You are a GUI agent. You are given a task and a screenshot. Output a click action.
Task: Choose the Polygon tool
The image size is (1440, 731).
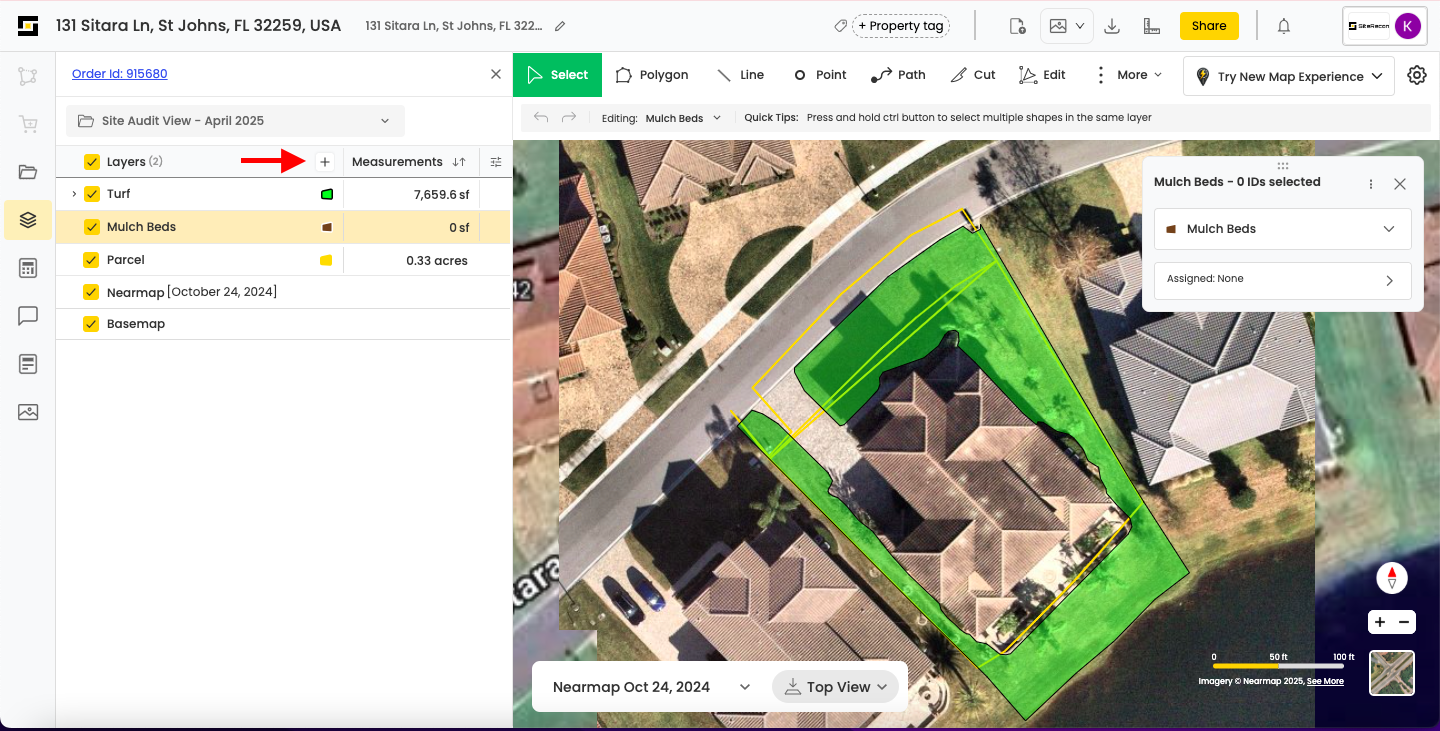(652, 75)
